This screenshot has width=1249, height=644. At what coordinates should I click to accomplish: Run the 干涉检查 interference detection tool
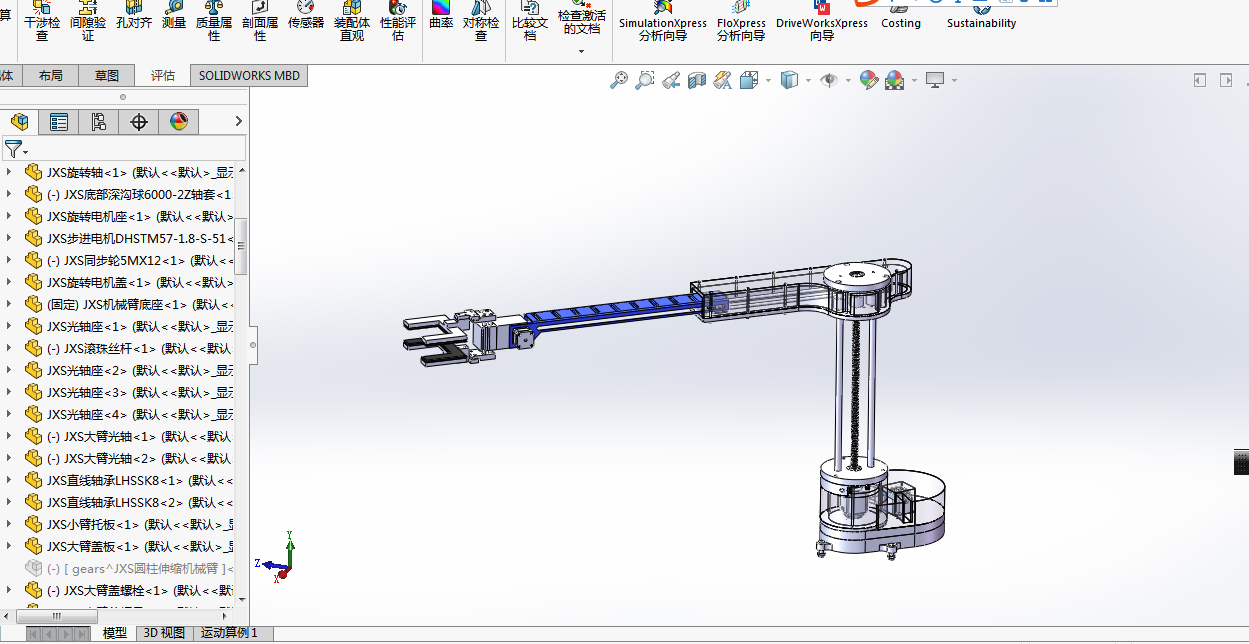tap(41, 21)
